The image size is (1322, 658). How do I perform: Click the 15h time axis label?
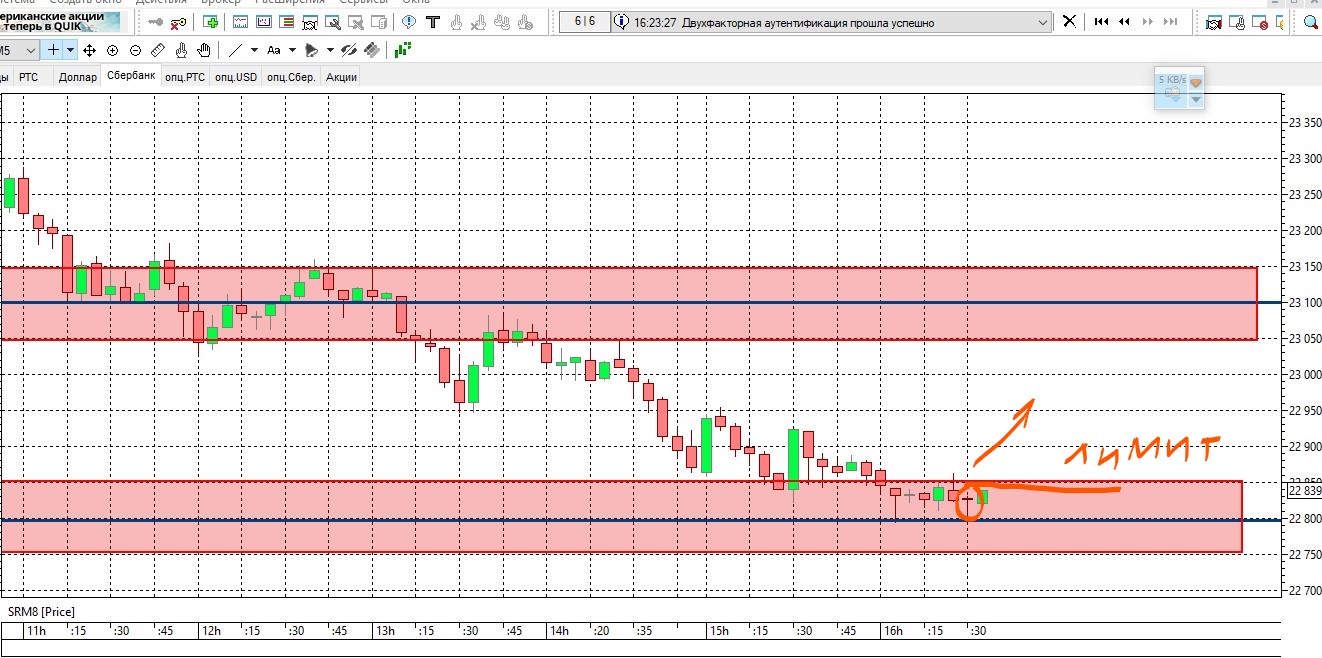coord(718,631)
